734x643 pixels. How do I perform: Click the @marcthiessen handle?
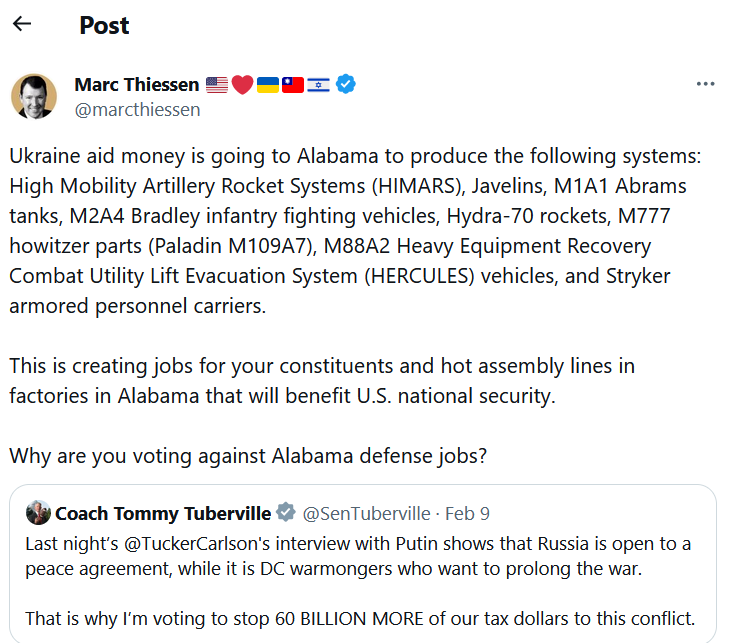click(137, 110)
